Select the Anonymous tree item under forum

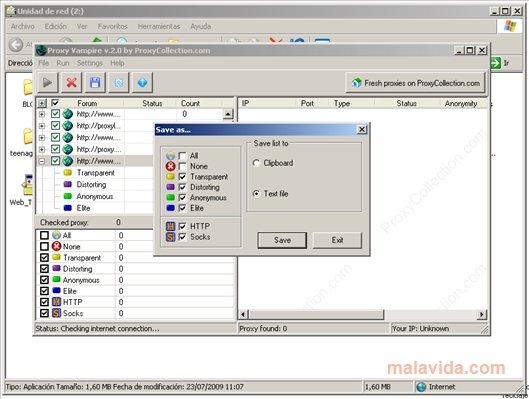(95, 197)
